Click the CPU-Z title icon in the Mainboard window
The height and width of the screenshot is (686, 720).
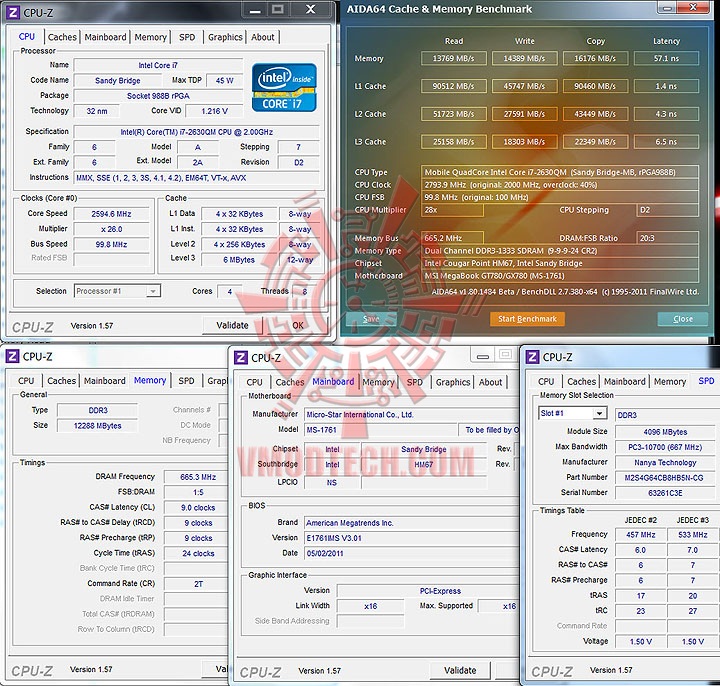click(241, 358)
